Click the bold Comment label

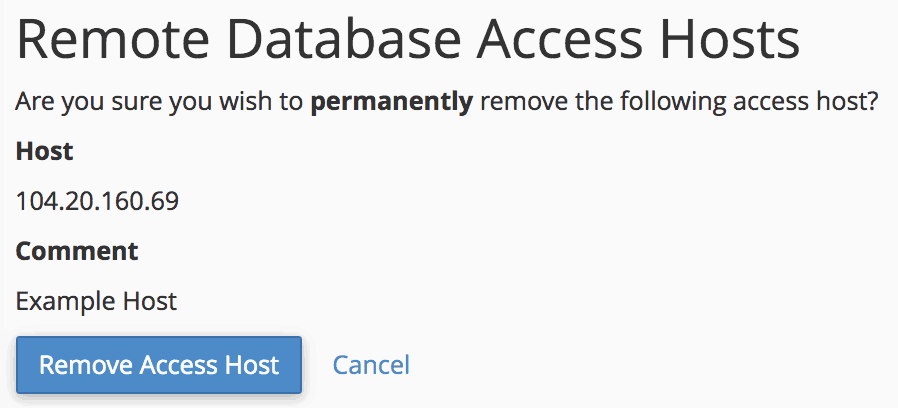pos(77,250)
